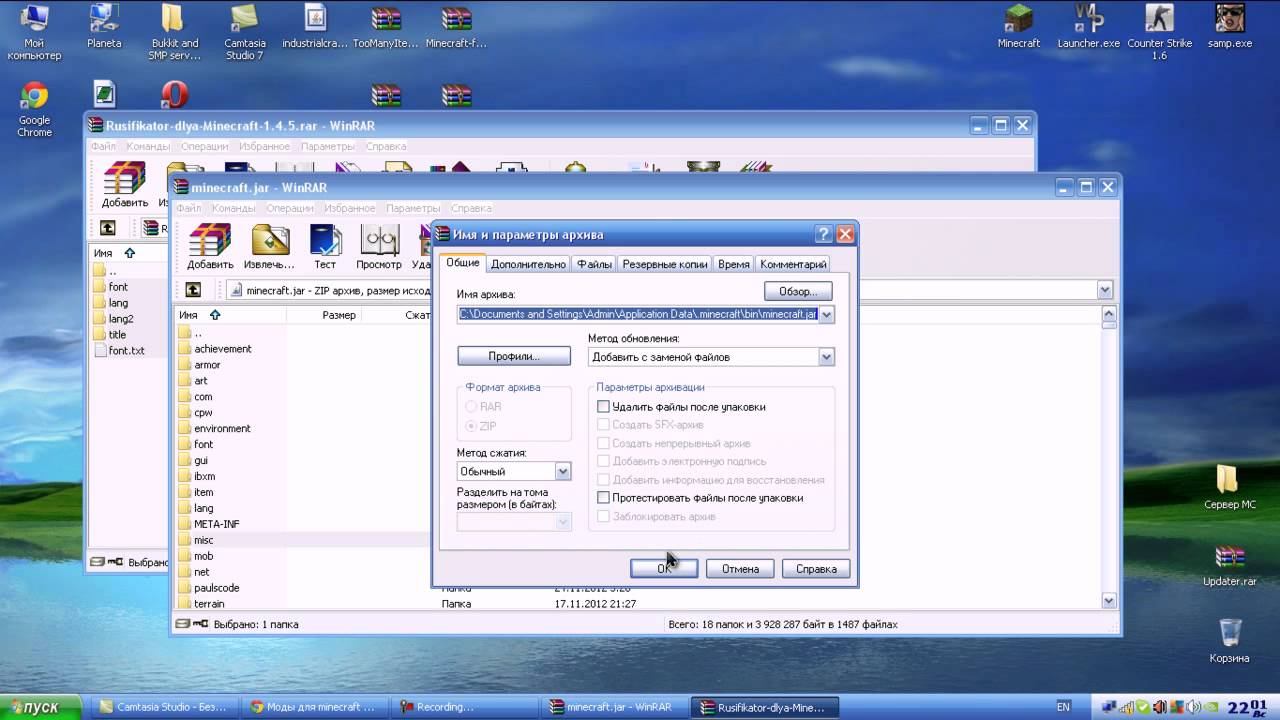
Task: Click the archive name input field
Action: coord(637,314)
